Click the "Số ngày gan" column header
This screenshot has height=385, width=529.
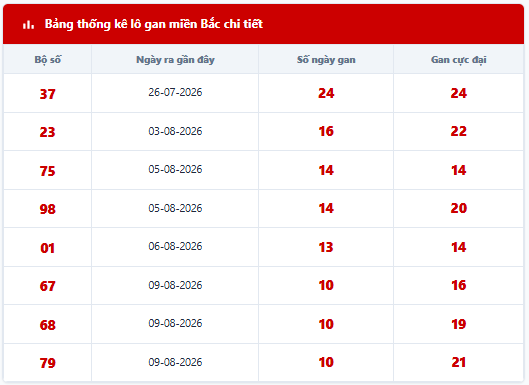coord(326,60)
